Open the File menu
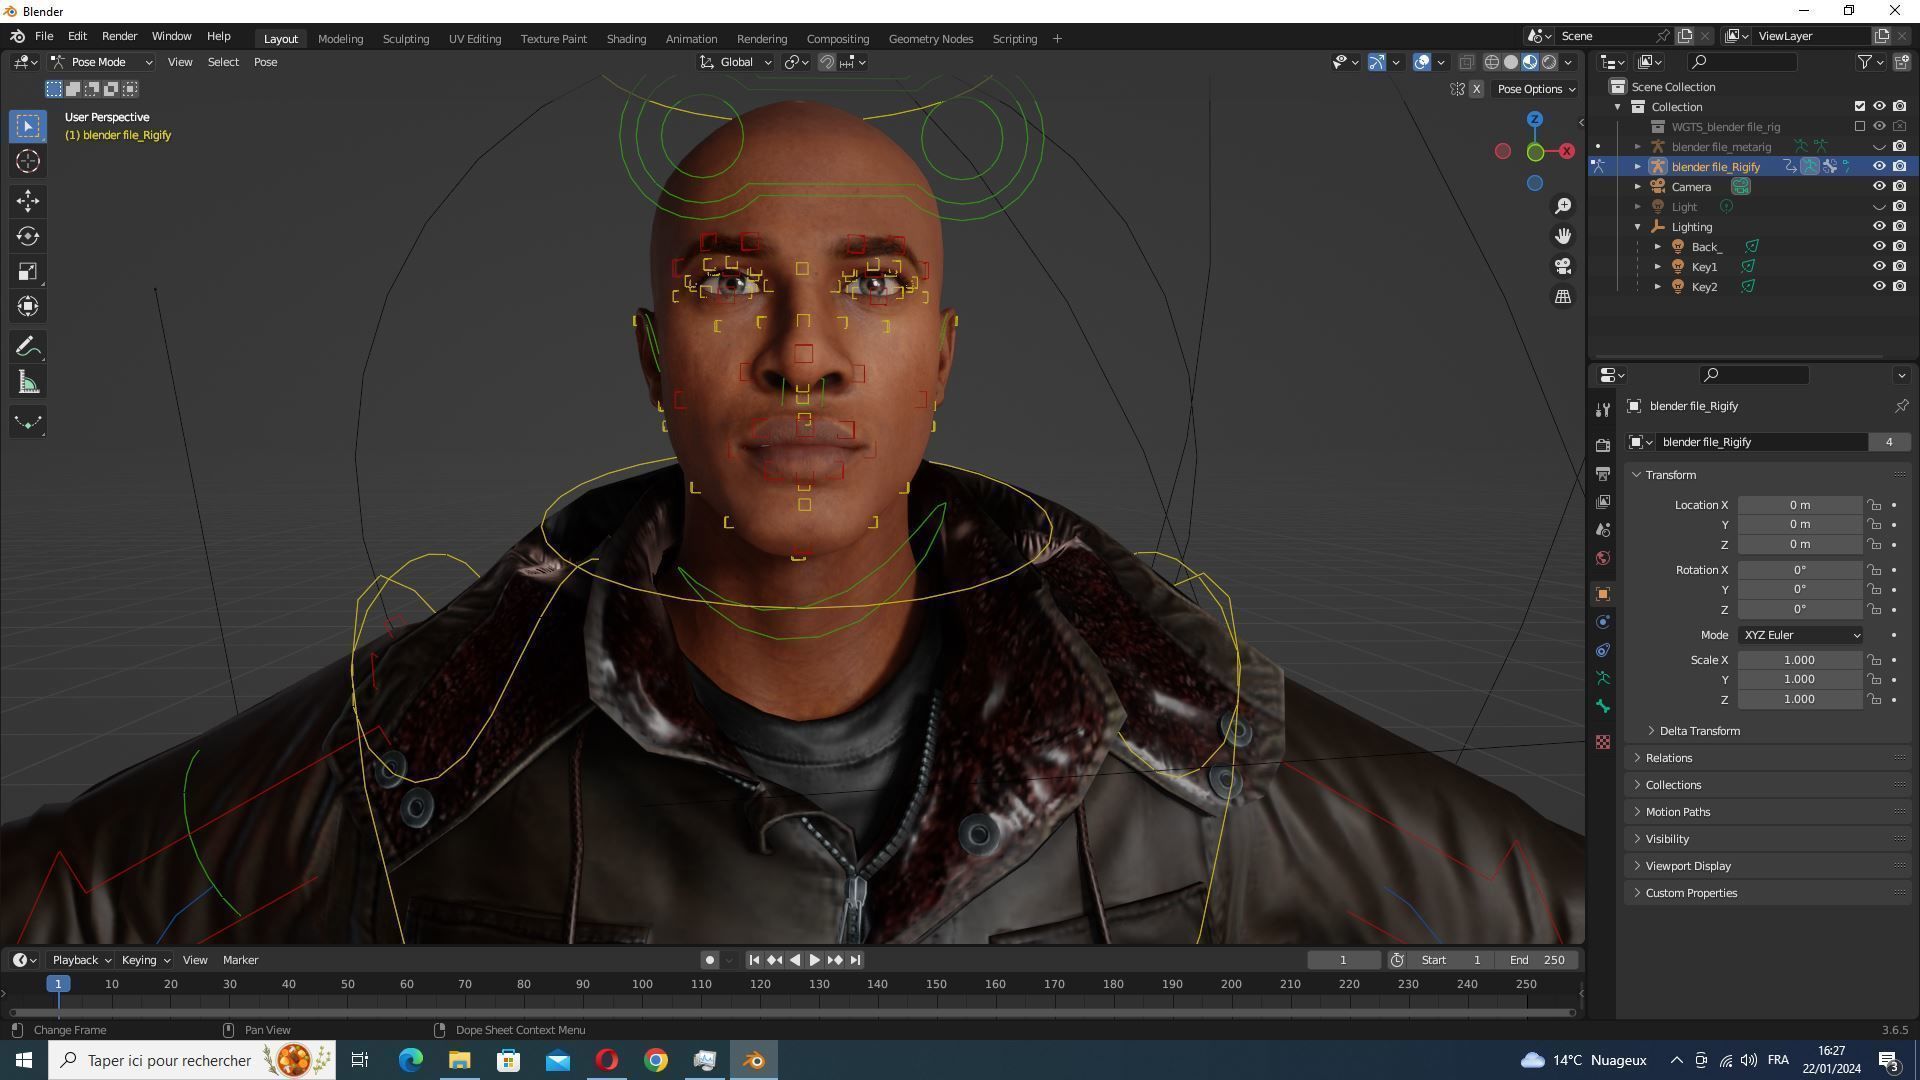Screen dimensions: 1920x1080 pyautogui.click(x=44, y=36)
